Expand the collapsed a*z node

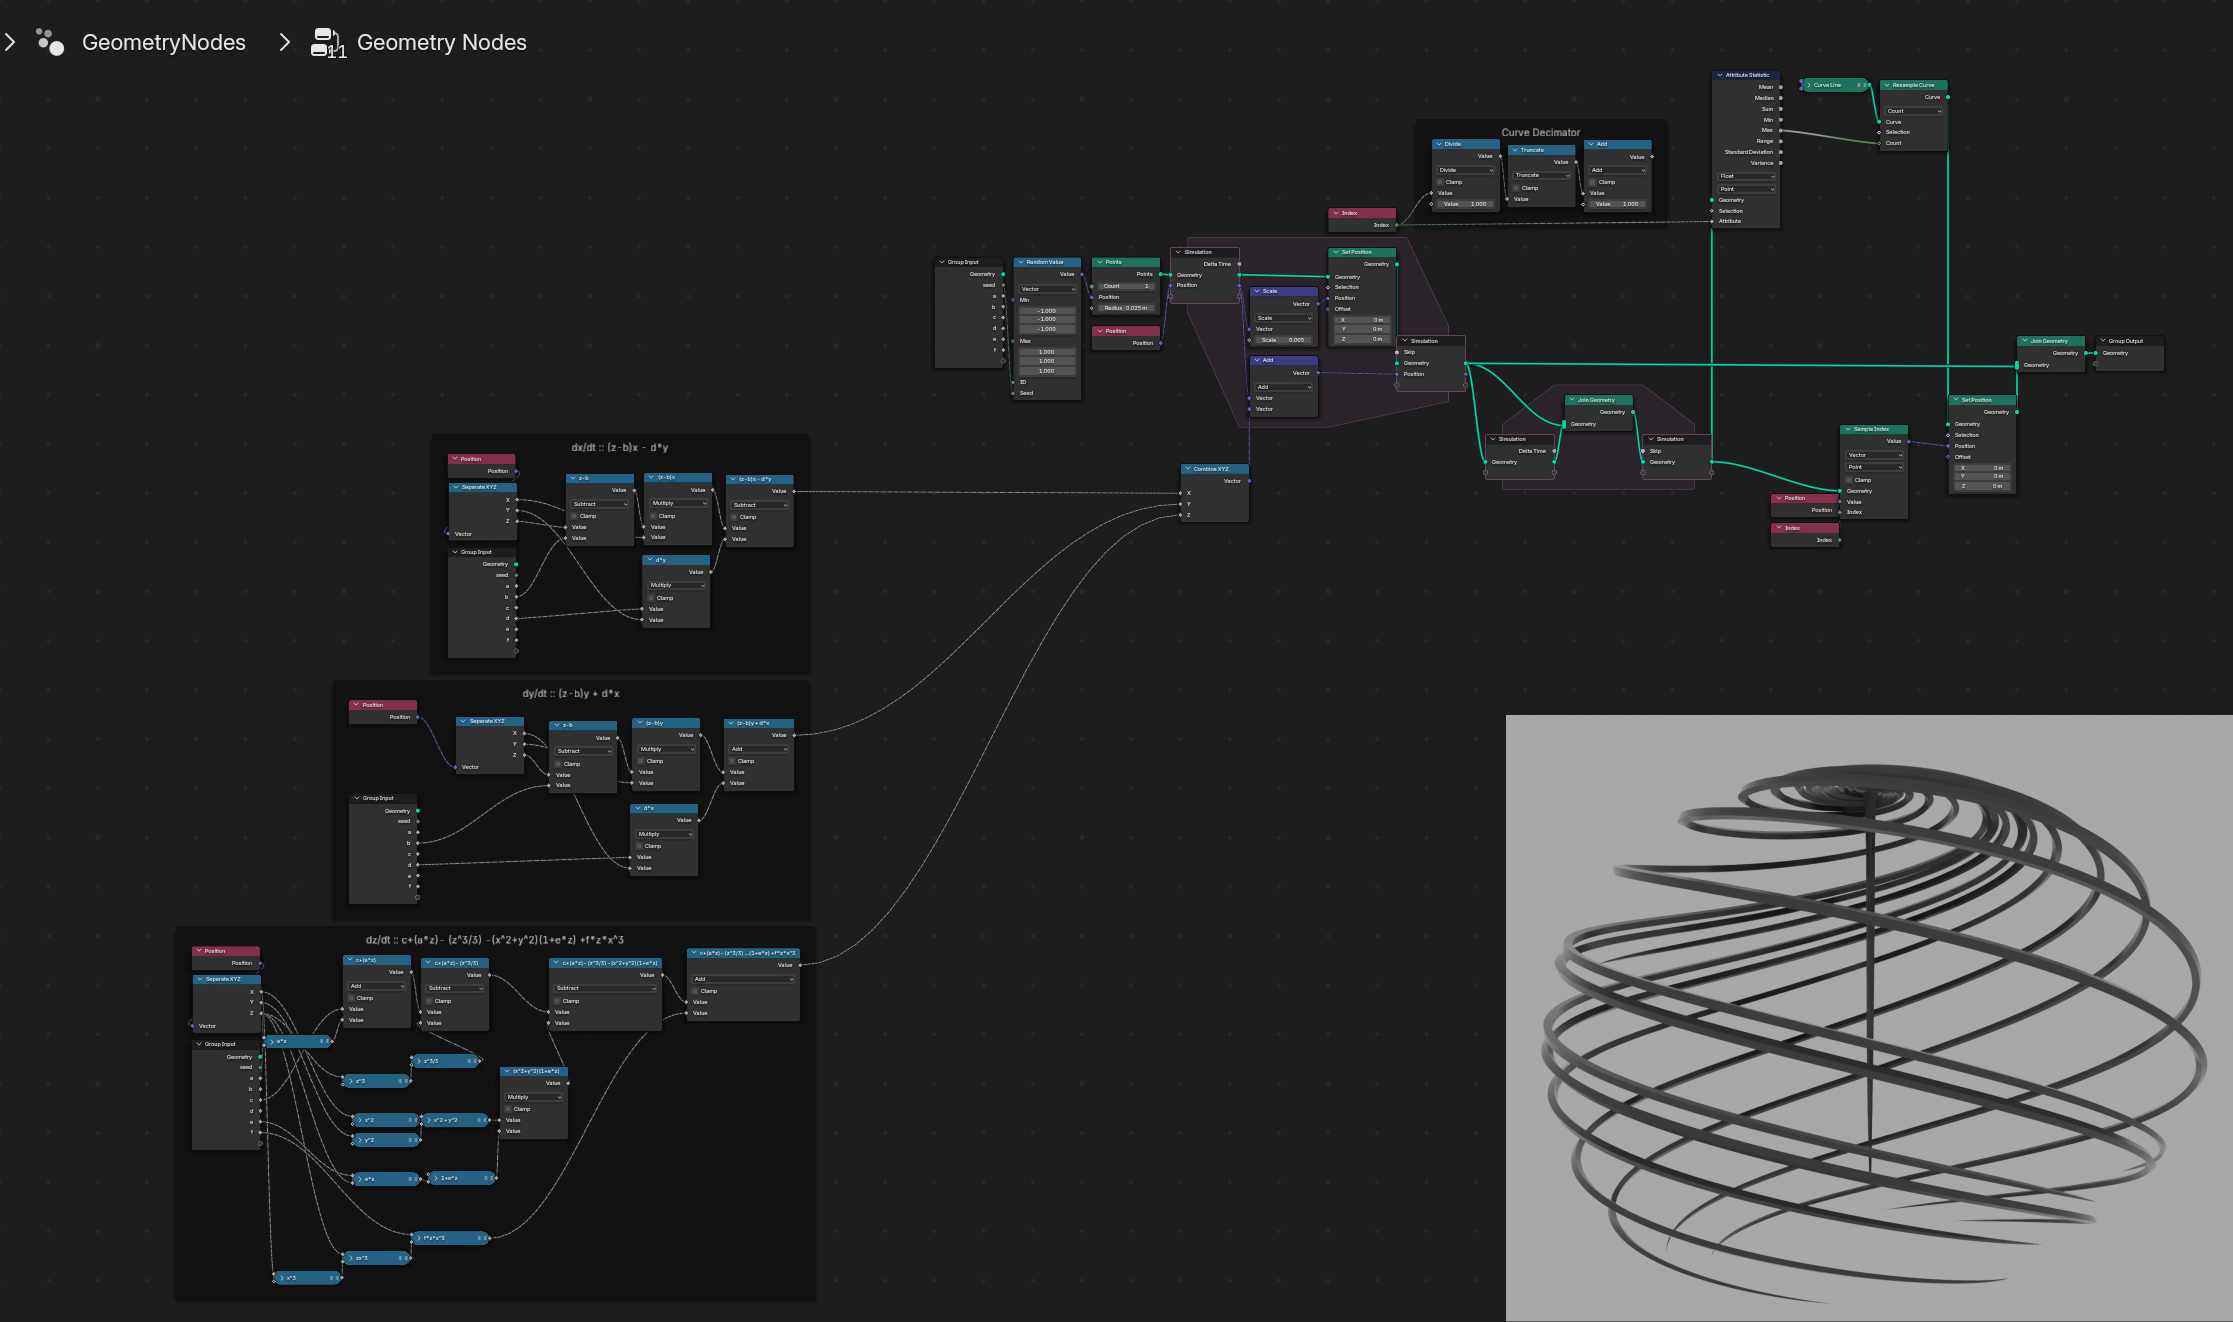coord(272,1041)
